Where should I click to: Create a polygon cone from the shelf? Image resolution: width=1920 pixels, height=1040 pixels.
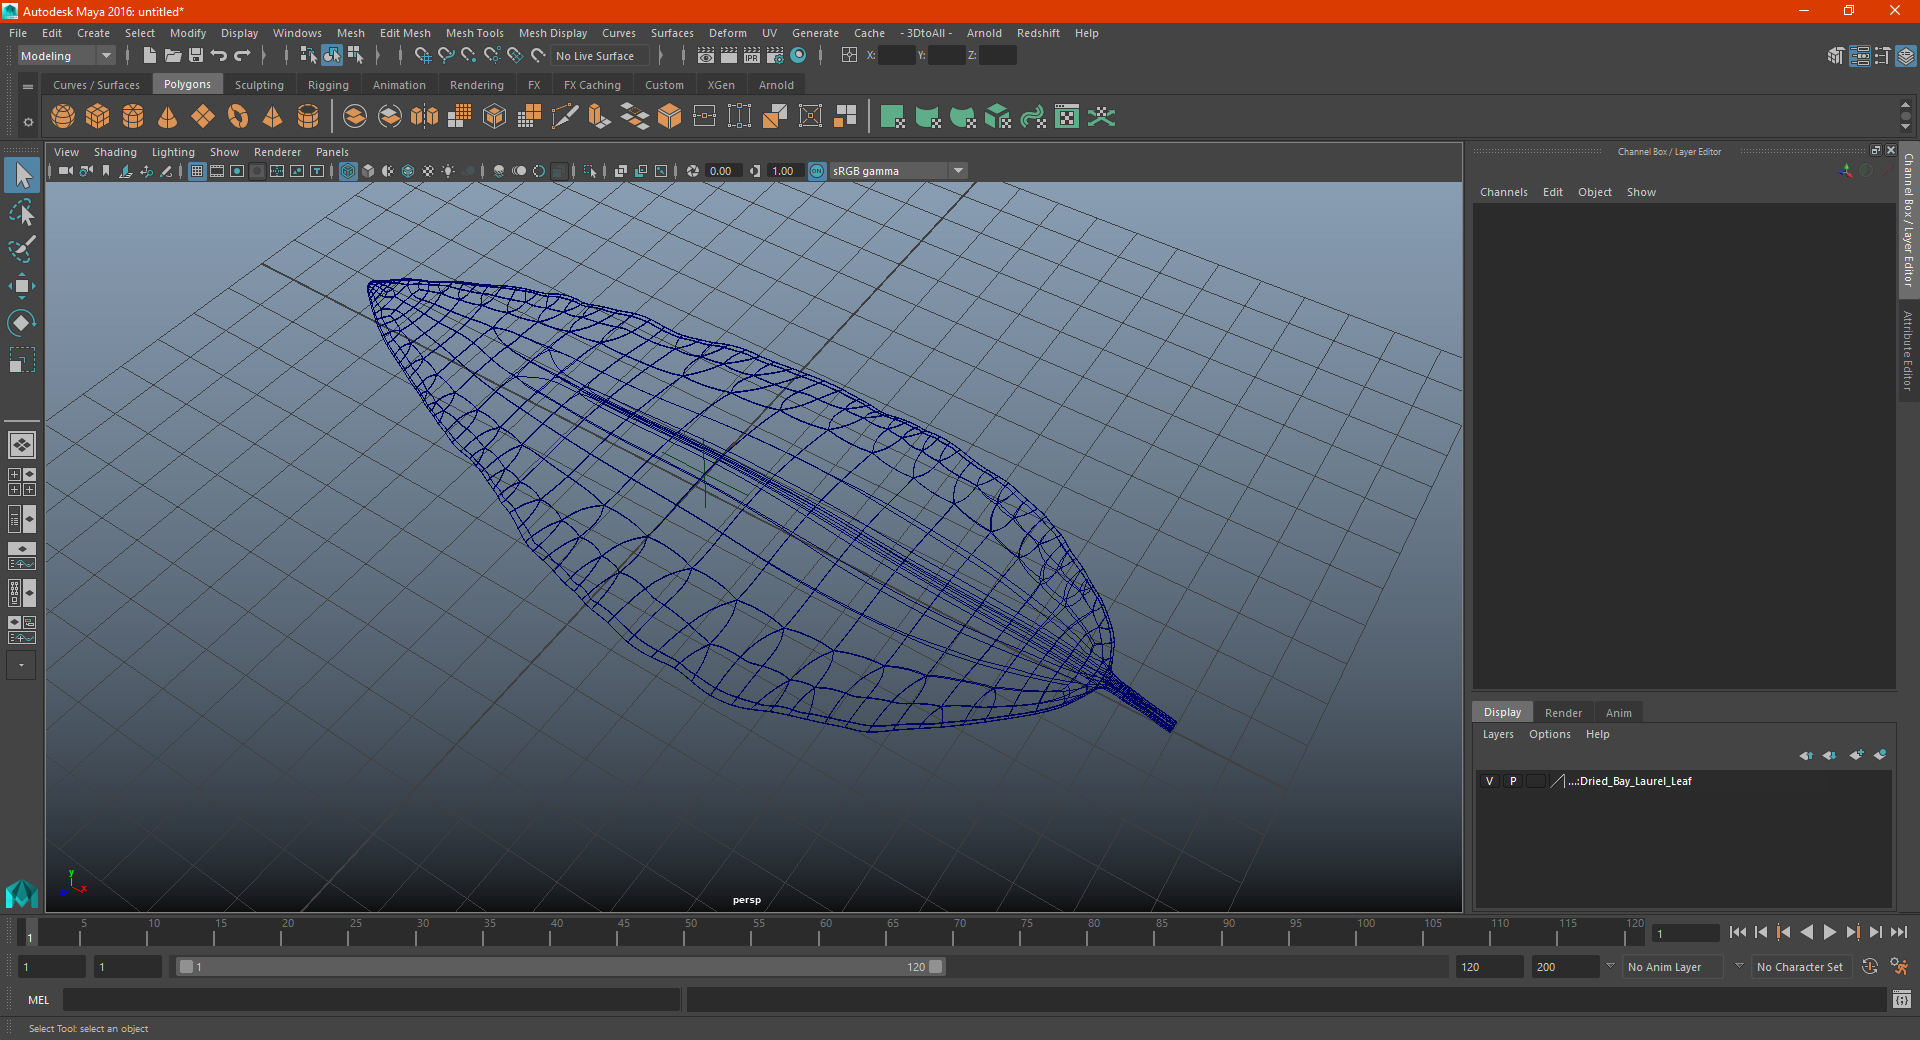168,117
